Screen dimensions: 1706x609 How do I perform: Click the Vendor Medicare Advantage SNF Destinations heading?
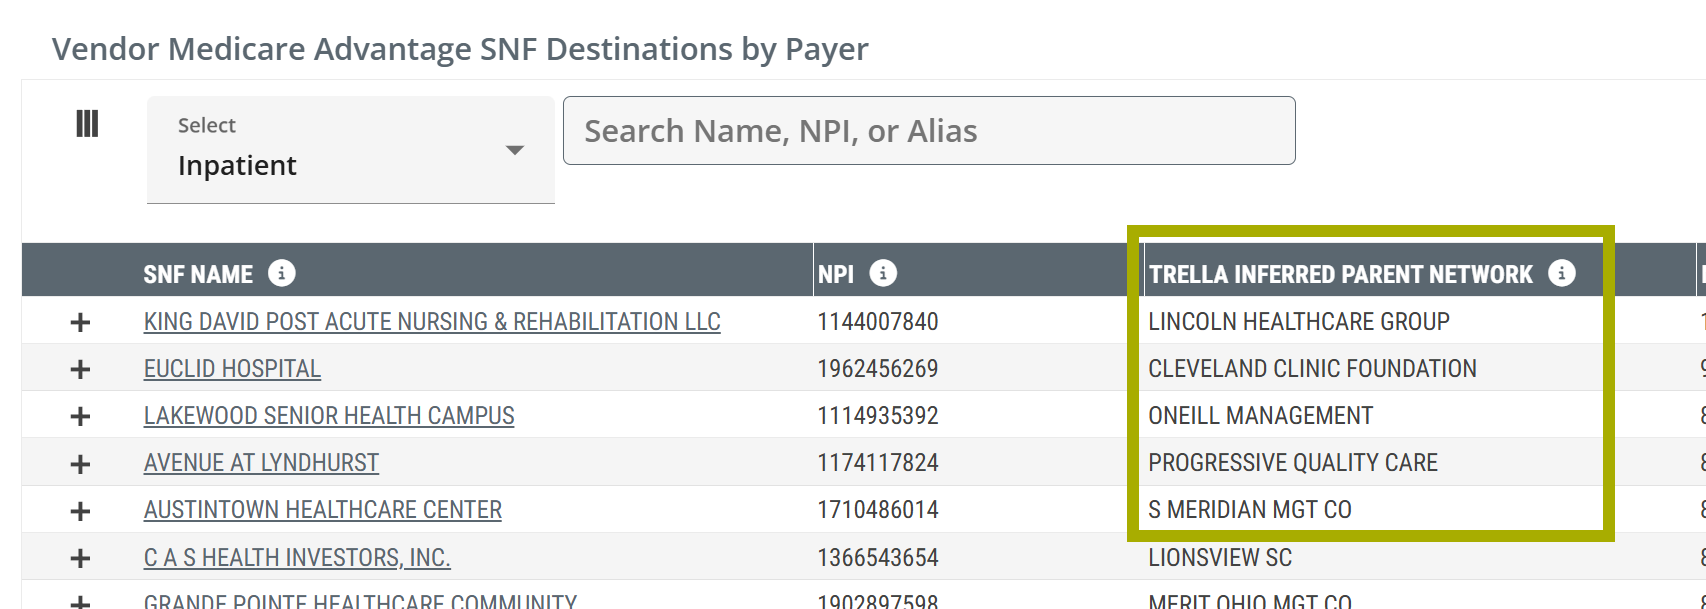(x=460, y=49)
